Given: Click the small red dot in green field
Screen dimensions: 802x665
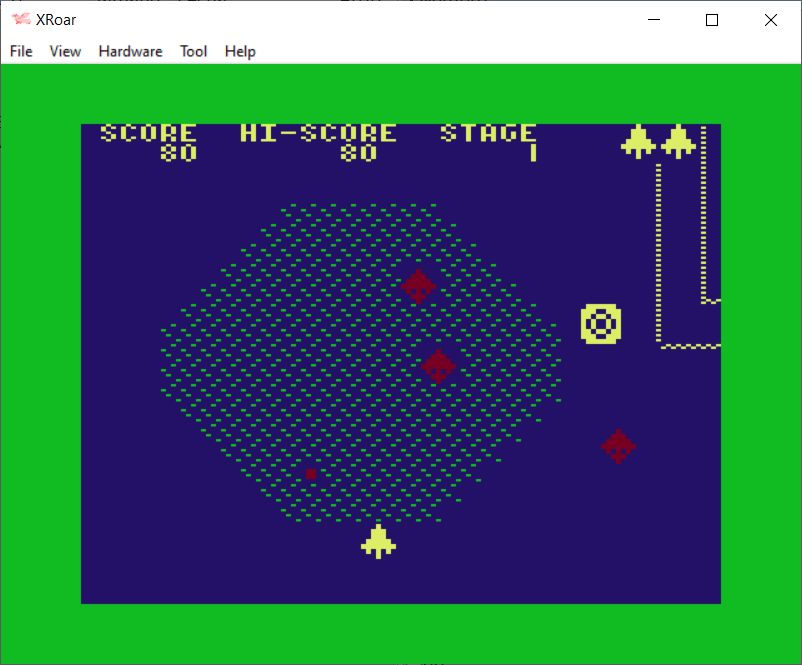Looking at the screenshot, I should point(311,473).
